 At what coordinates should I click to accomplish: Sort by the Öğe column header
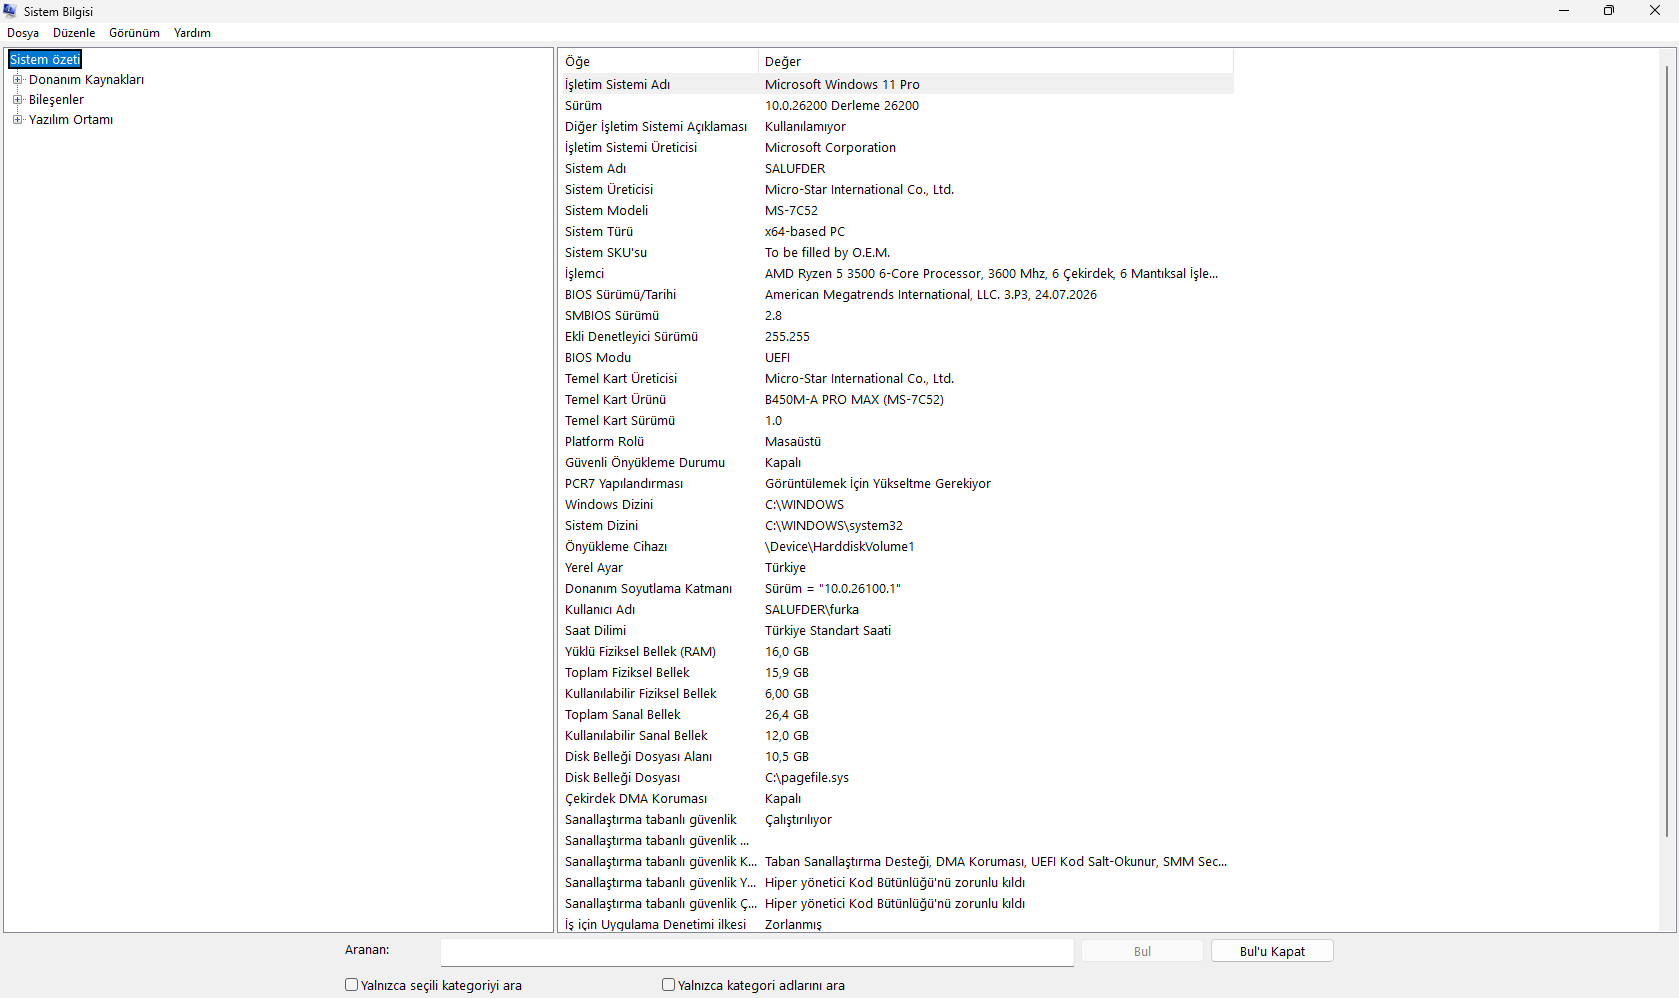click(658, 62)
